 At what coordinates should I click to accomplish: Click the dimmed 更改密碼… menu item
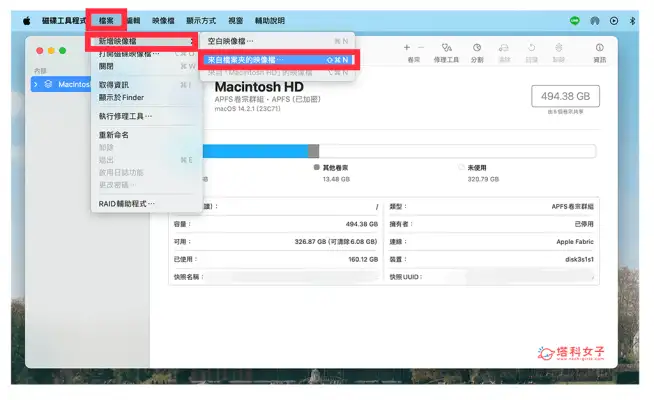click(x=145, y=185)
